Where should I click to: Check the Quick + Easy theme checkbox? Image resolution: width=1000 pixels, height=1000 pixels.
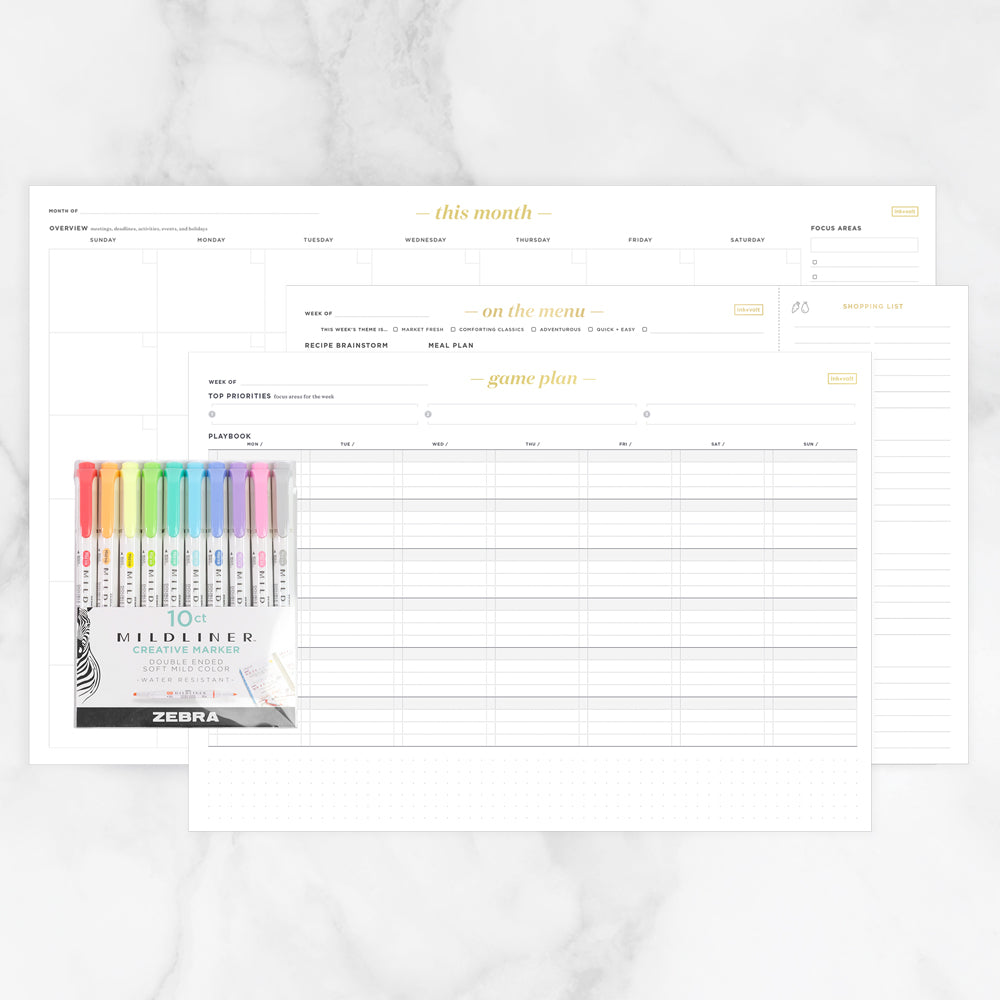point(591,329)
